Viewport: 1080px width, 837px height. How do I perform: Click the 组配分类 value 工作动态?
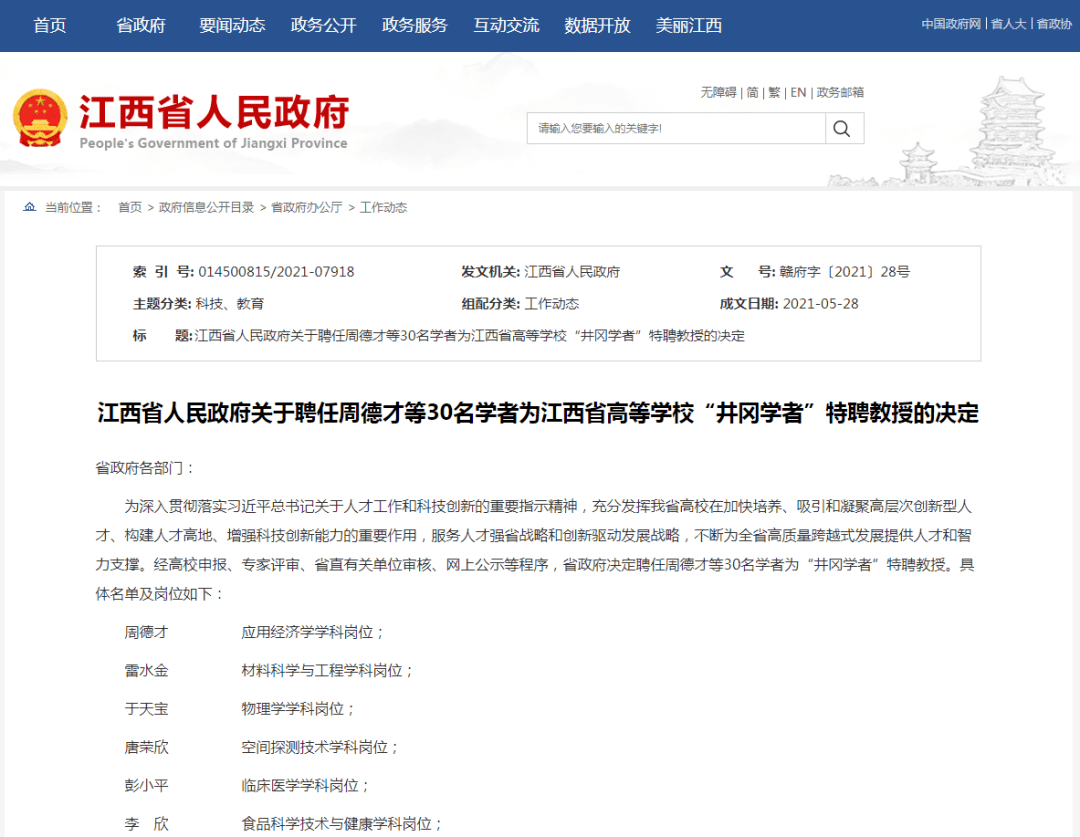(x=552, y=304)
